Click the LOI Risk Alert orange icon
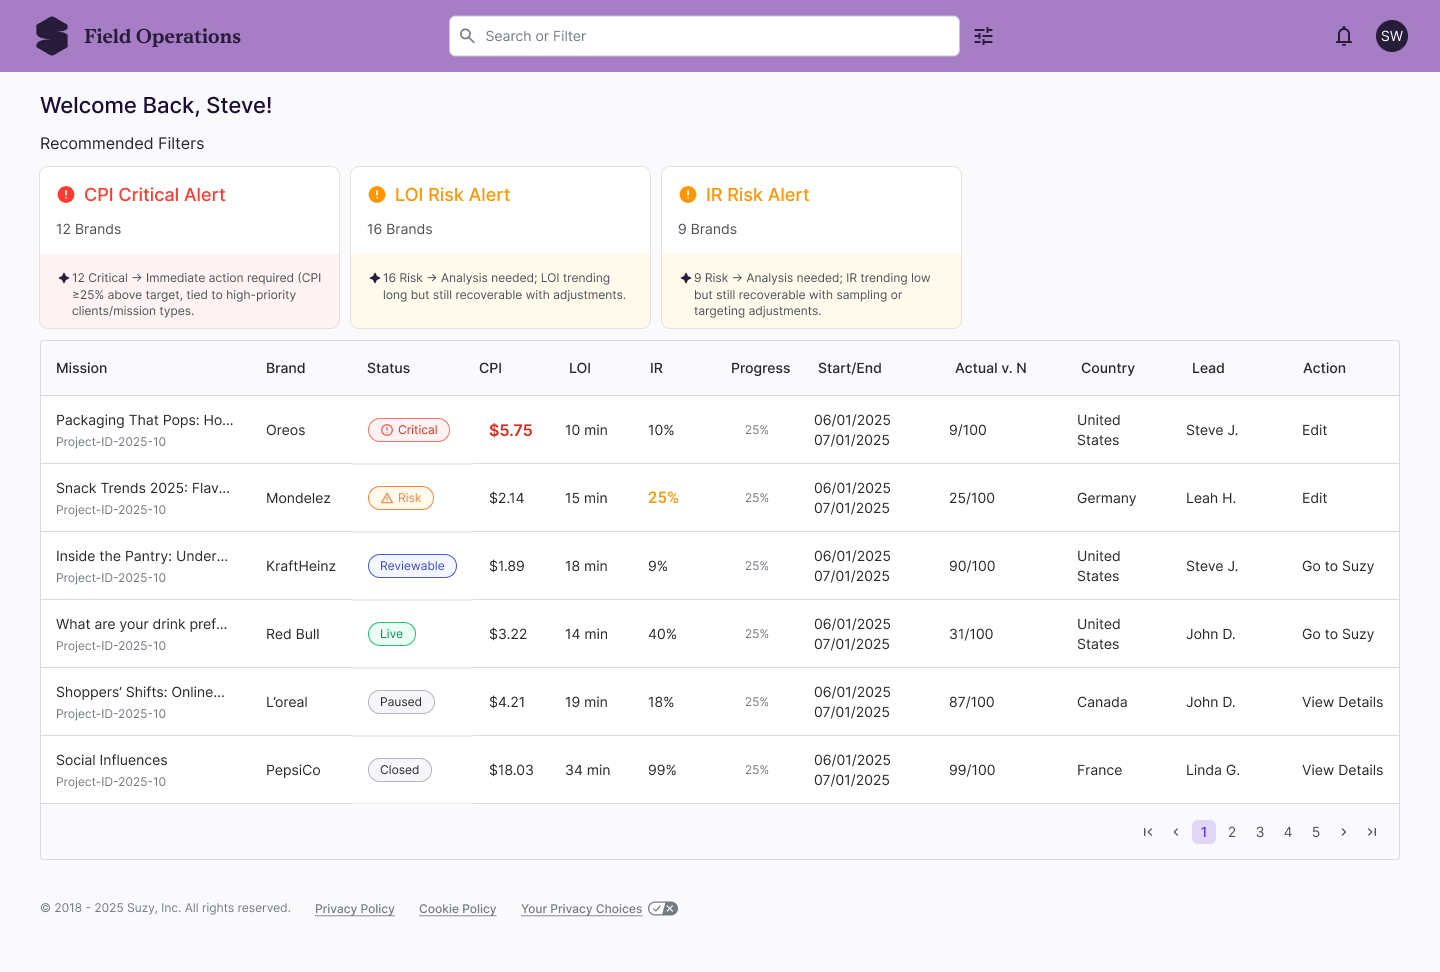 coord(377,195)
